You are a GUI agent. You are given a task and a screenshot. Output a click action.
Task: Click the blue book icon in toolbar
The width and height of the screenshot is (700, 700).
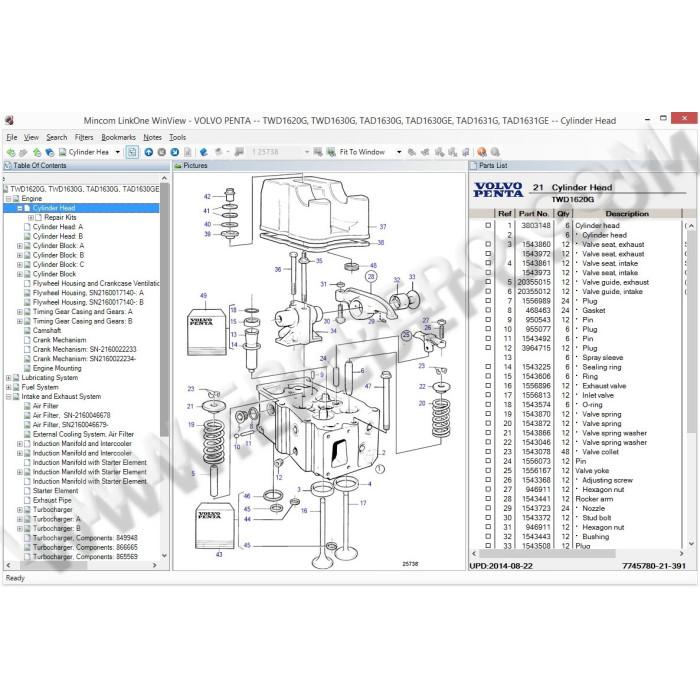pyautogui.click(x=204, y=152)
